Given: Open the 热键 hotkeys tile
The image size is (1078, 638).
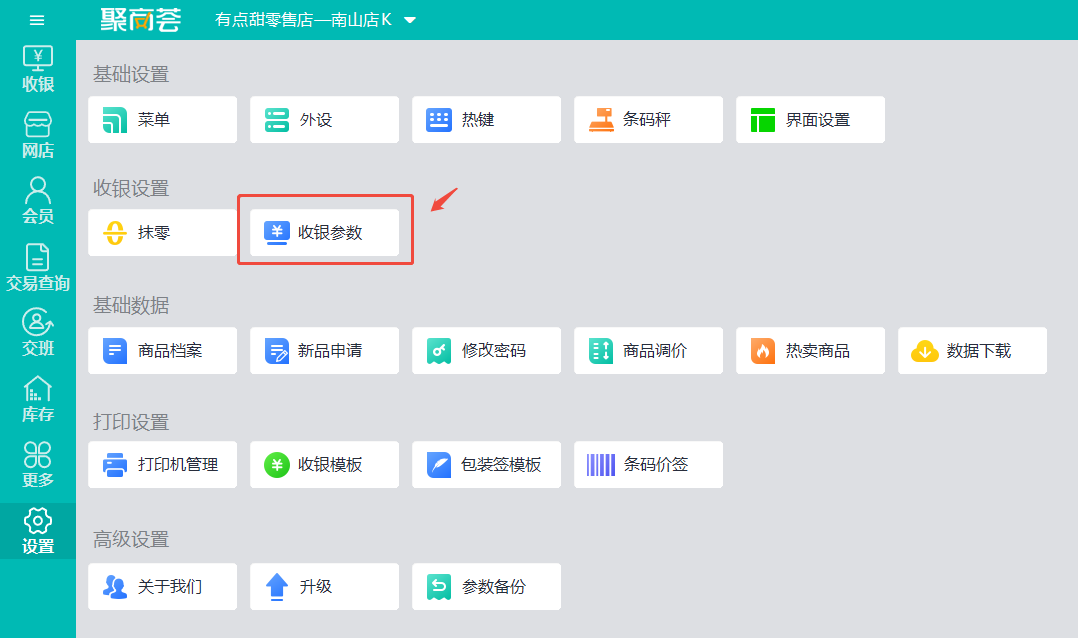Looking at the screenshot, I should pyautogui.click(x=486, y=120).
